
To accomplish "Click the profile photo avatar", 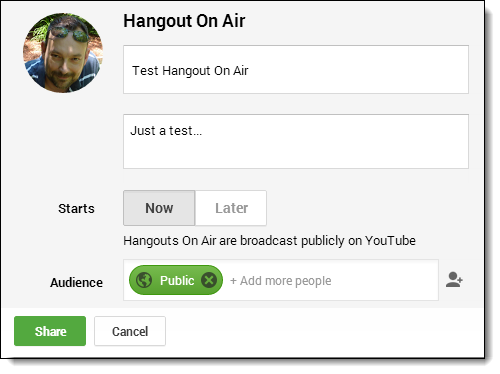I will tap(63, 53).
